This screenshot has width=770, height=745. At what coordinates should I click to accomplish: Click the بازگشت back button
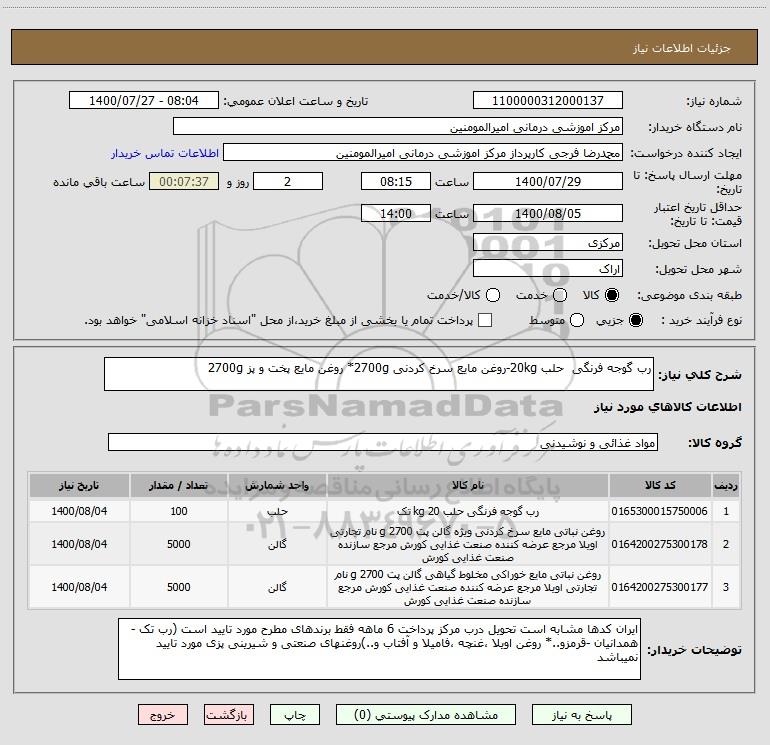[x=229, y=715]
